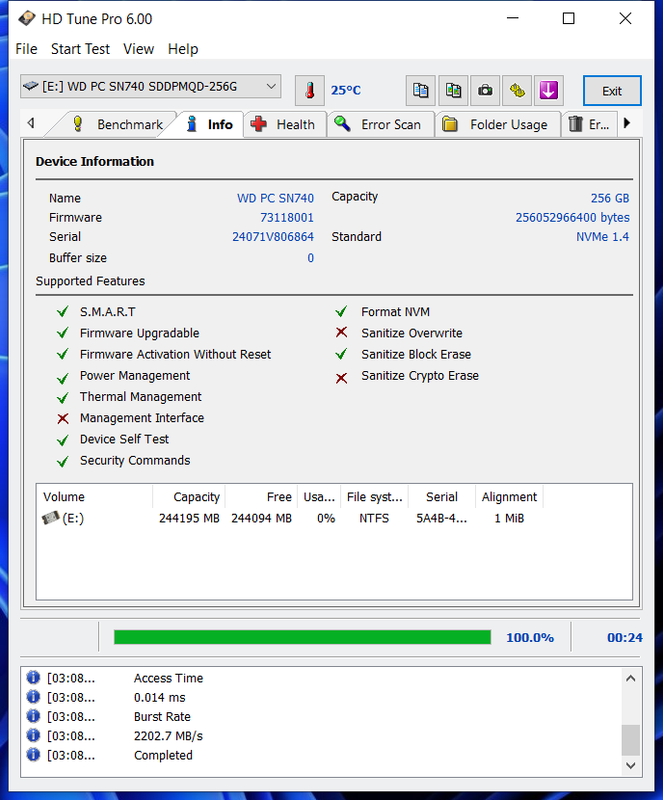
Task: Switch to the Error Scan tab
Action: [380, 124]
